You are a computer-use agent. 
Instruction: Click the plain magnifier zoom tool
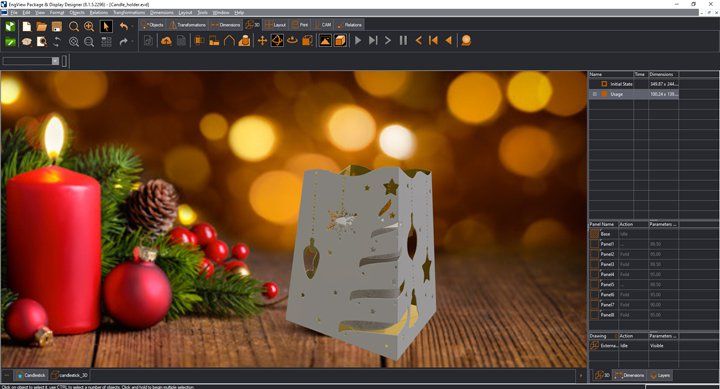click(74, 27)
